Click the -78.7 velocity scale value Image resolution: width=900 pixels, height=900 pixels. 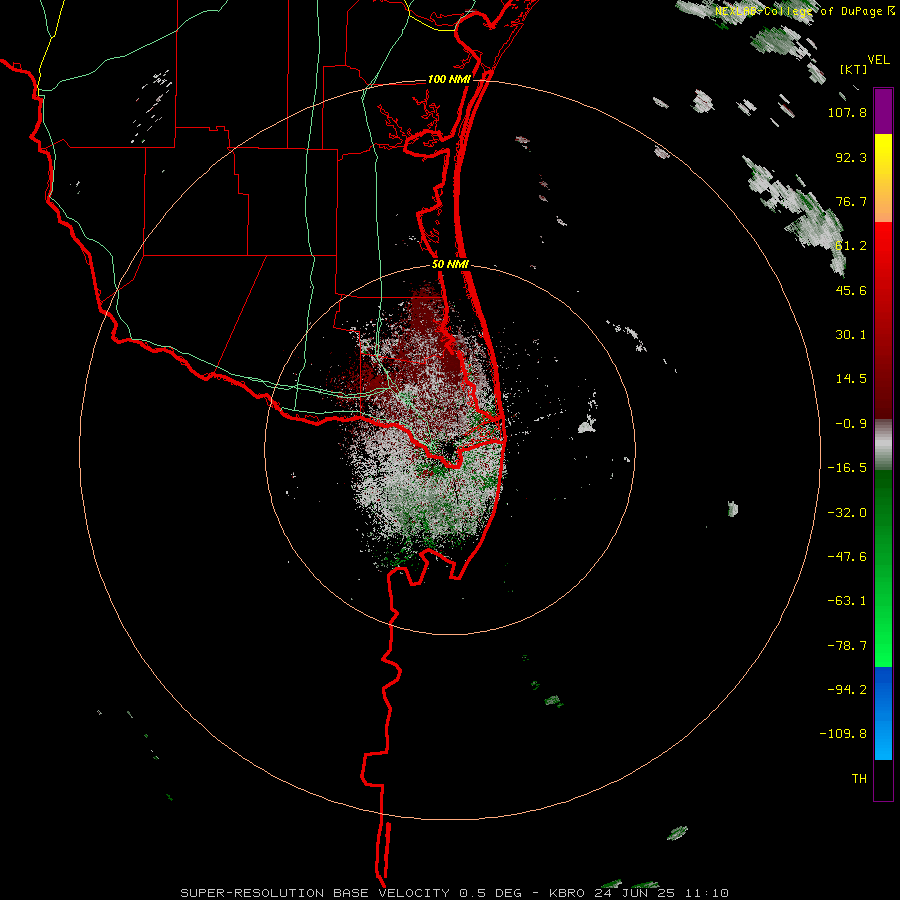[x=847, y=646]
